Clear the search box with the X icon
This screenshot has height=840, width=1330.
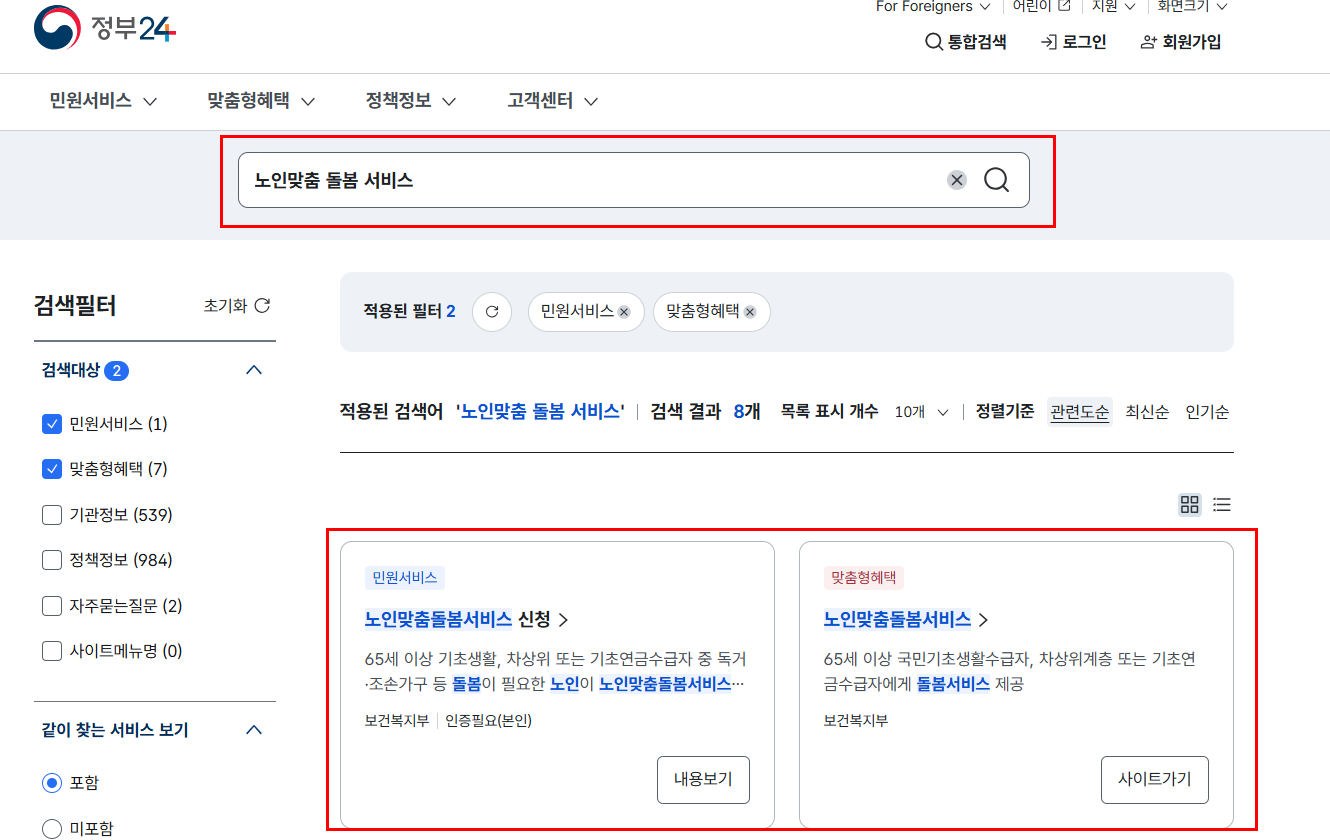pos(957,180)
